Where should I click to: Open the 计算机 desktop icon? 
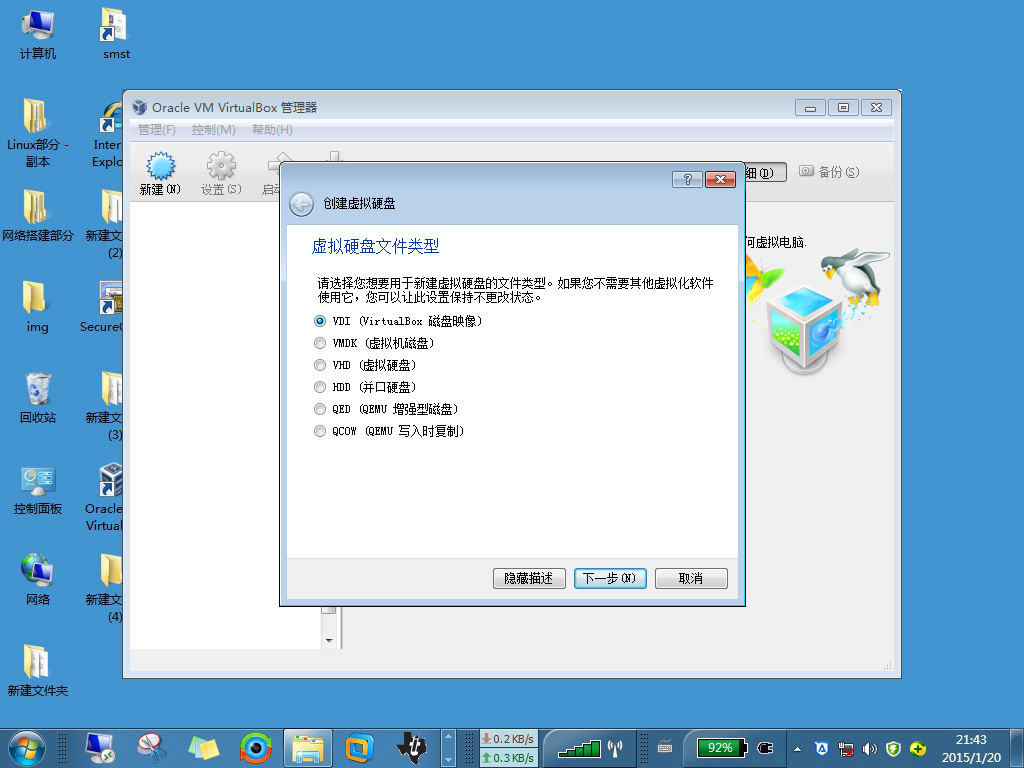point(37,36)
